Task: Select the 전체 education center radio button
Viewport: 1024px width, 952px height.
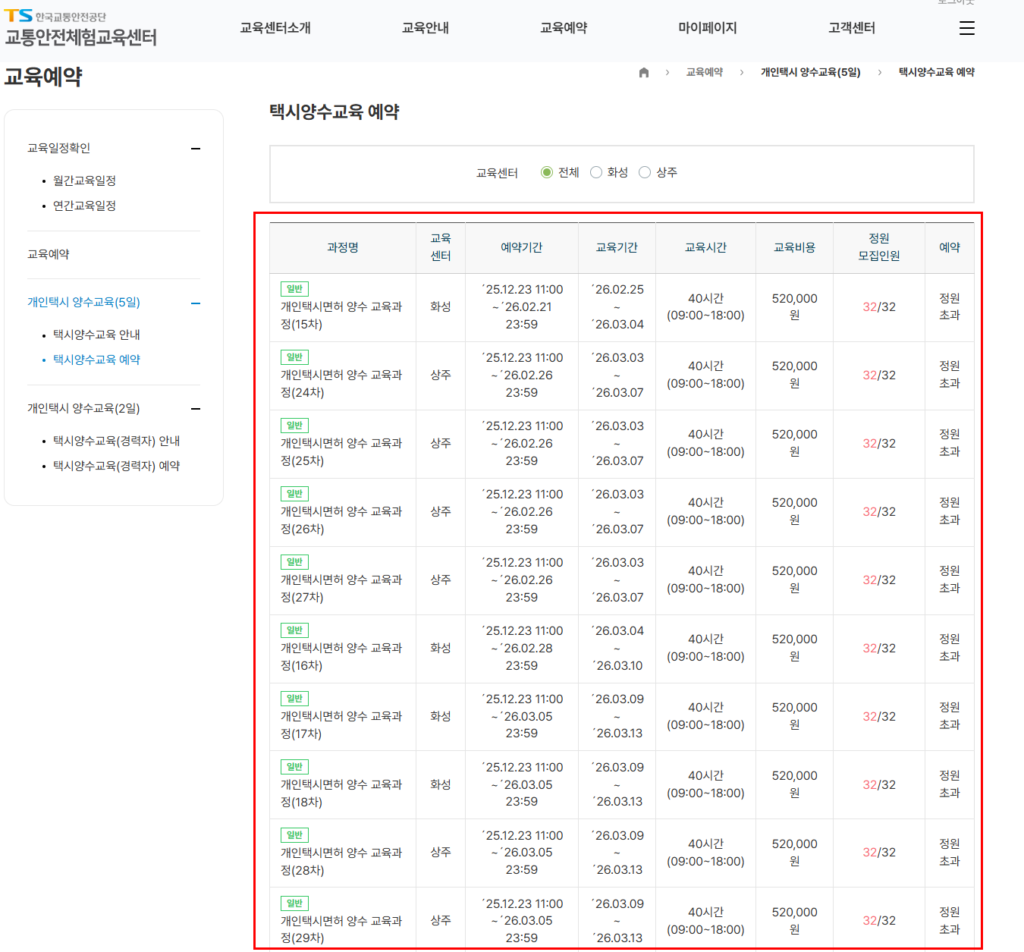Action: coord(547,172)
